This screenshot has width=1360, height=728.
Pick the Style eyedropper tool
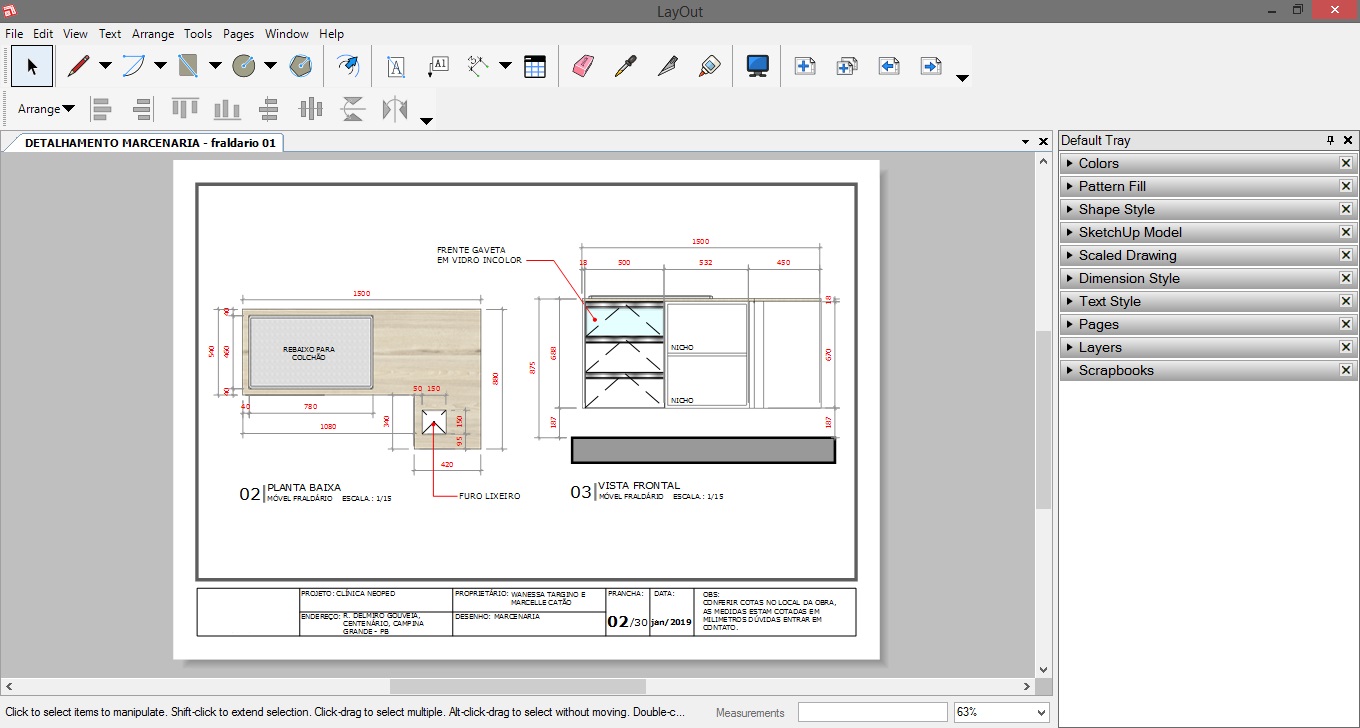tap(625, 65)
